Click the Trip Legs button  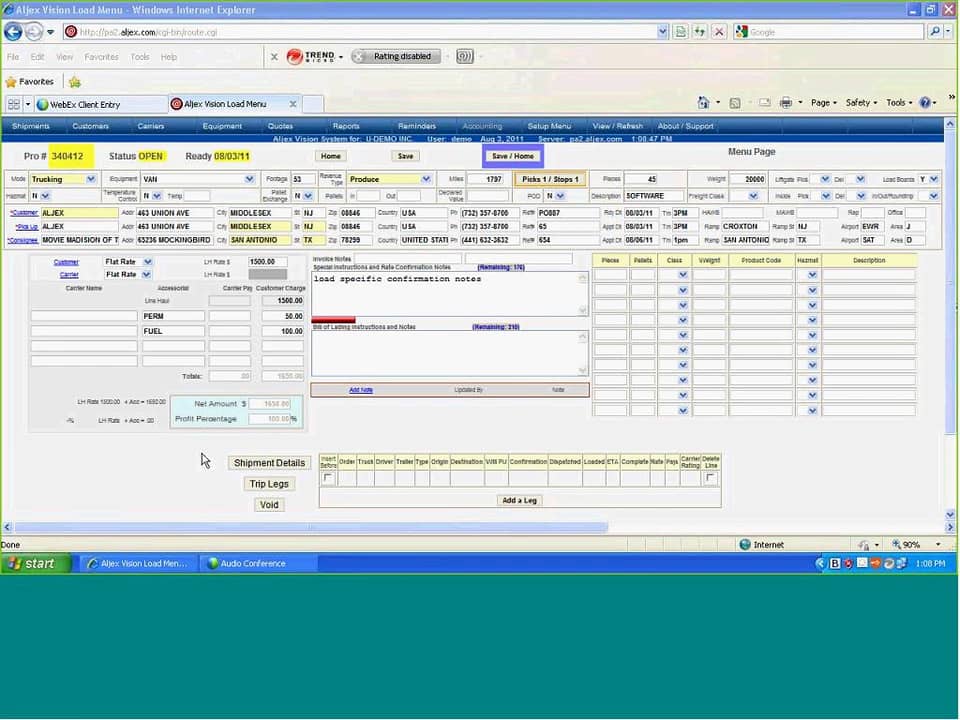(269, 484)
